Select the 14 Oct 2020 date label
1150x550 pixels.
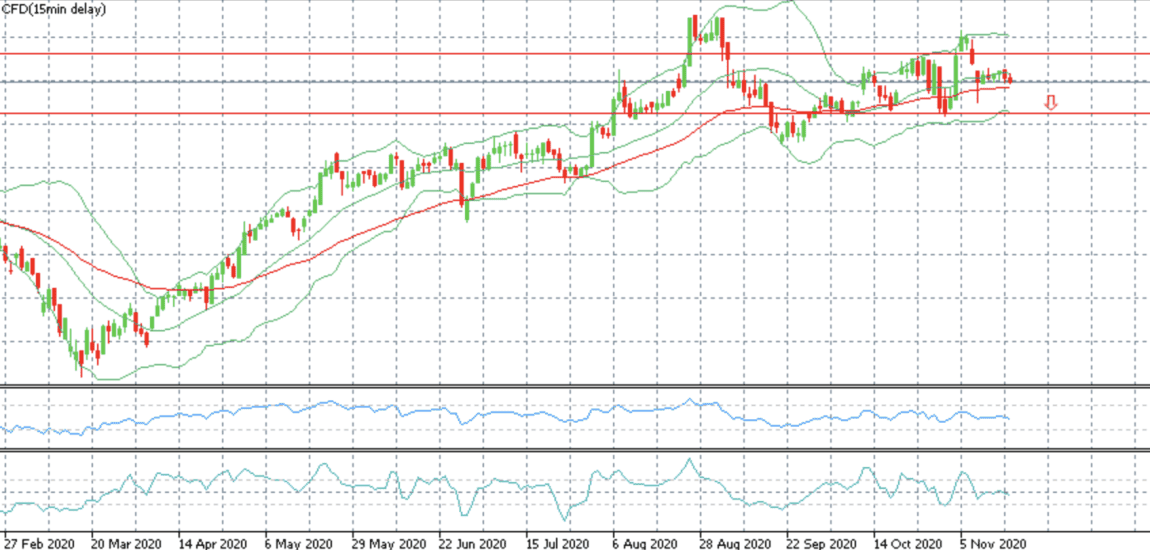[909, 544]
